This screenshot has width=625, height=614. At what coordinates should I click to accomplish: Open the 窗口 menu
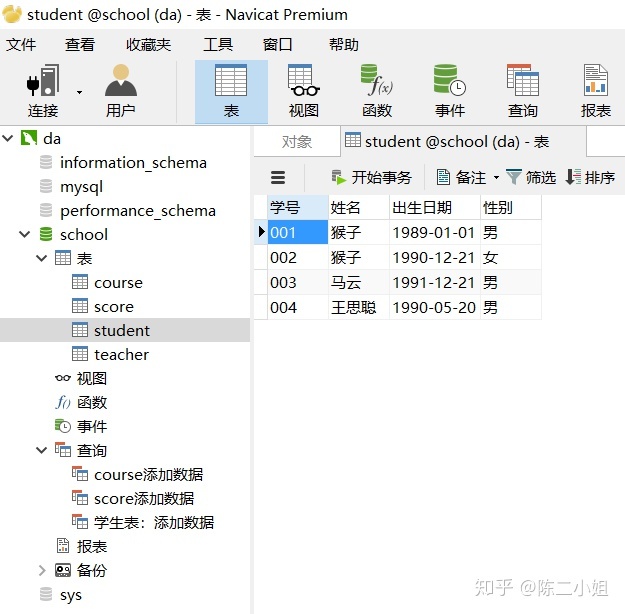[x=277, y=44]
